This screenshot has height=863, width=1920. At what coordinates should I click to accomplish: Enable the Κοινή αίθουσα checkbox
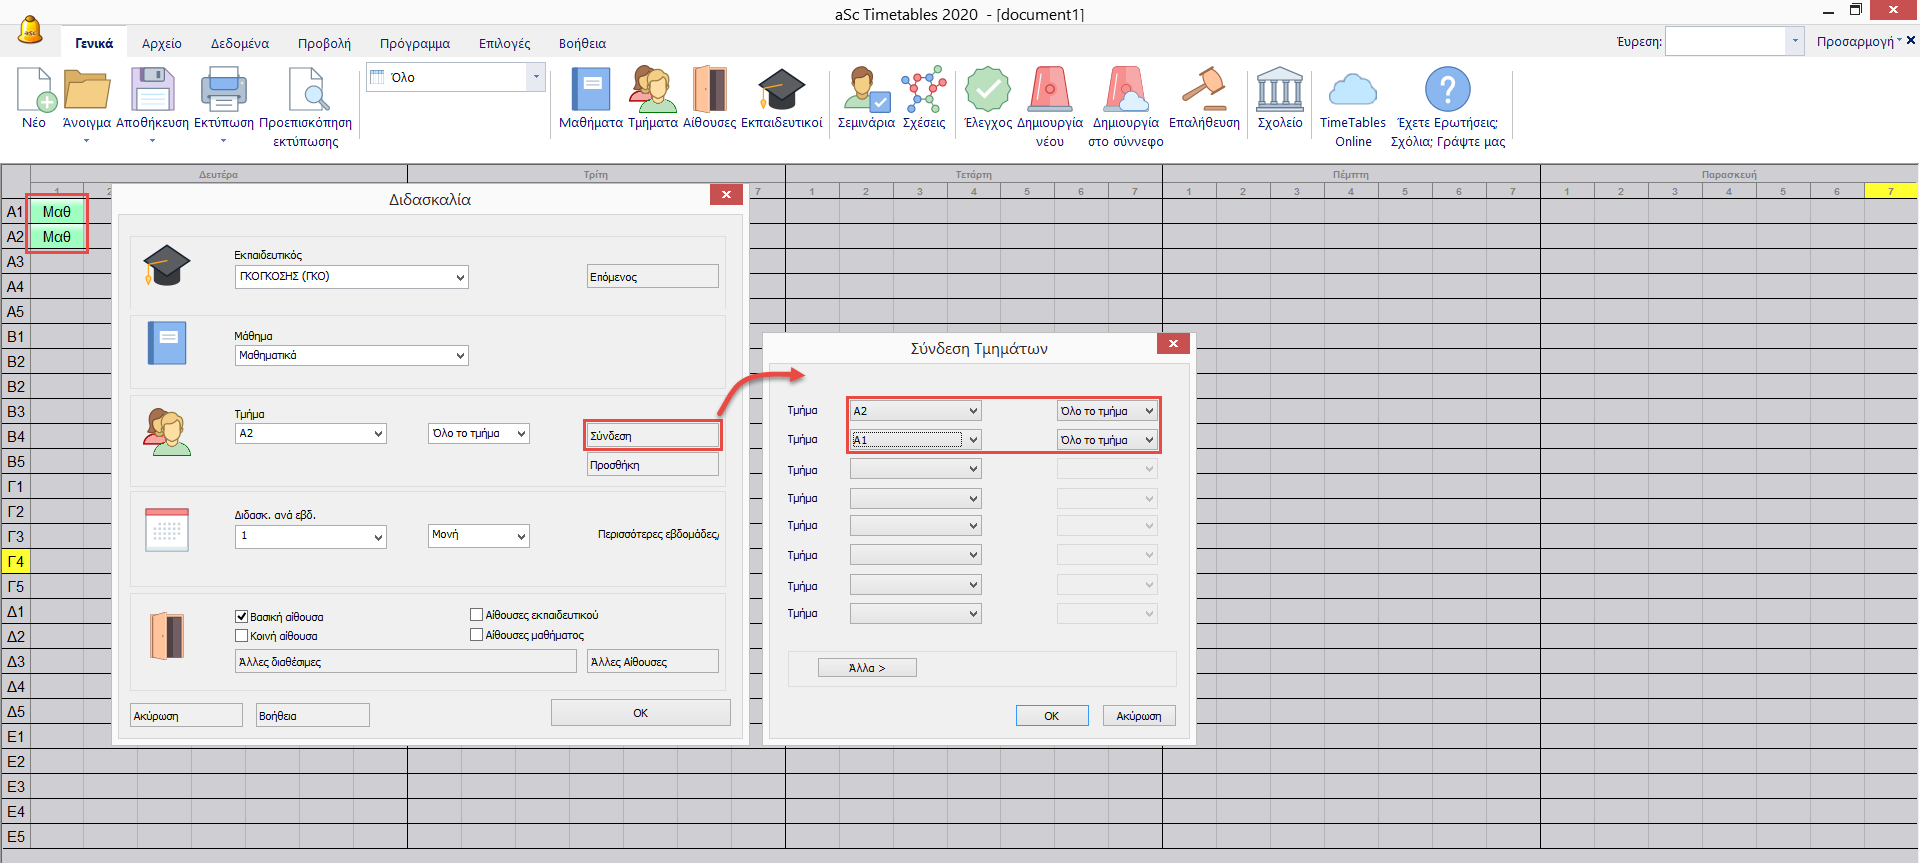(x=242, y=636)
